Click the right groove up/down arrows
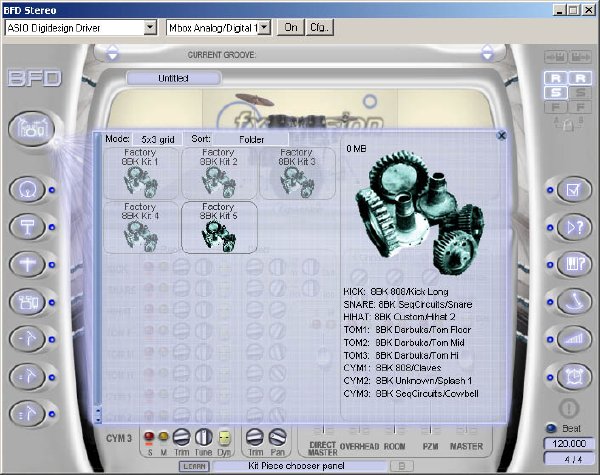Viewport: 600px width, 475px height. pyautogui.click(x=488, y=53)
